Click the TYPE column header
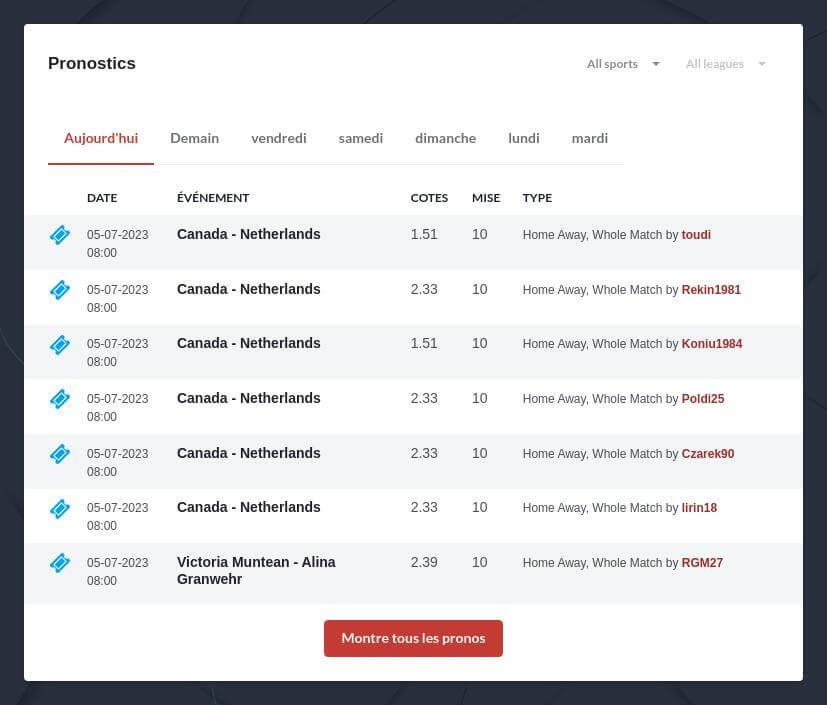 click(x=537, y=198)
